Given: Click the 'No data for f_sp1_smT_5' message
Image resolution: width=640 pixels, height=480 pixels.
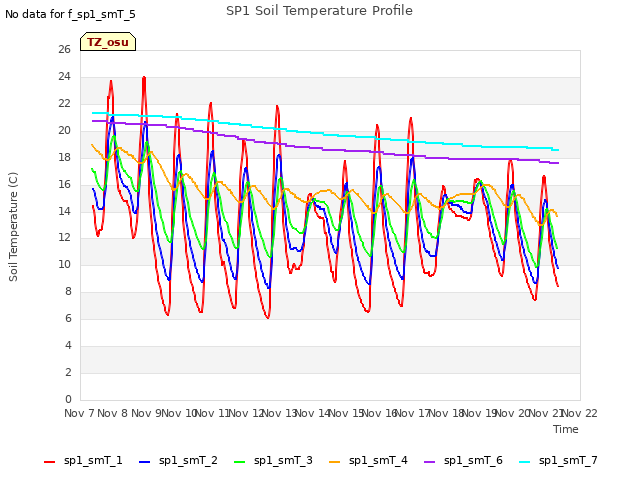Looking at the screenshot, I should pyautogui.click(x=70, y=14).
